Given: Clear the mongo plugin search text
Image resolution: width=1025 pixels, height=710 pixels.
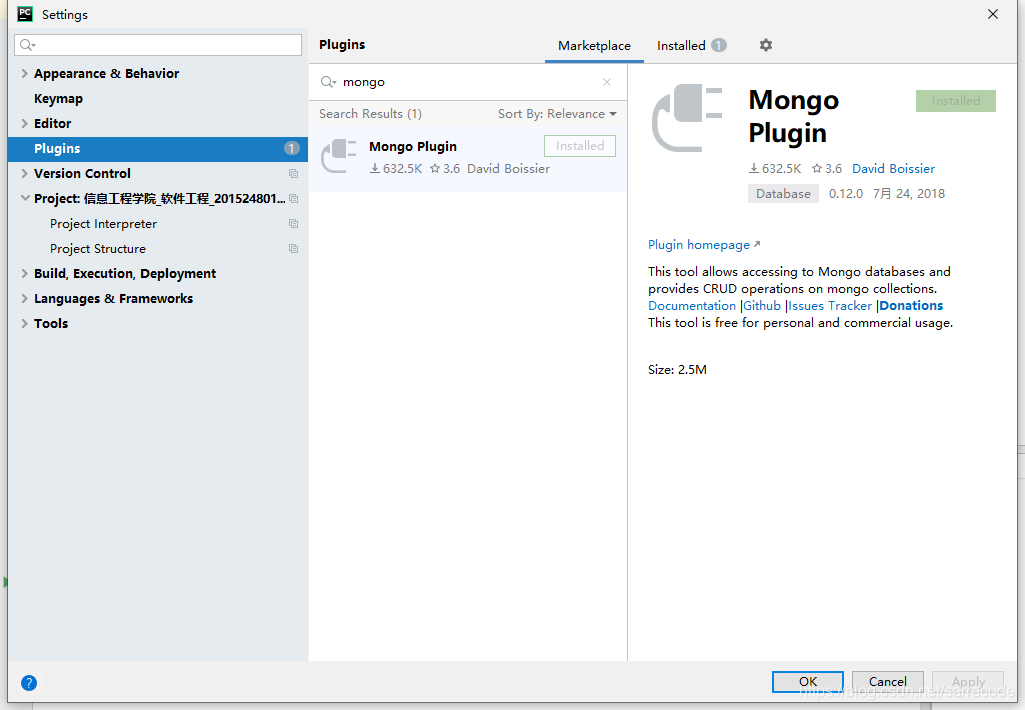Looking at the screenshot, I should point(607,82).
